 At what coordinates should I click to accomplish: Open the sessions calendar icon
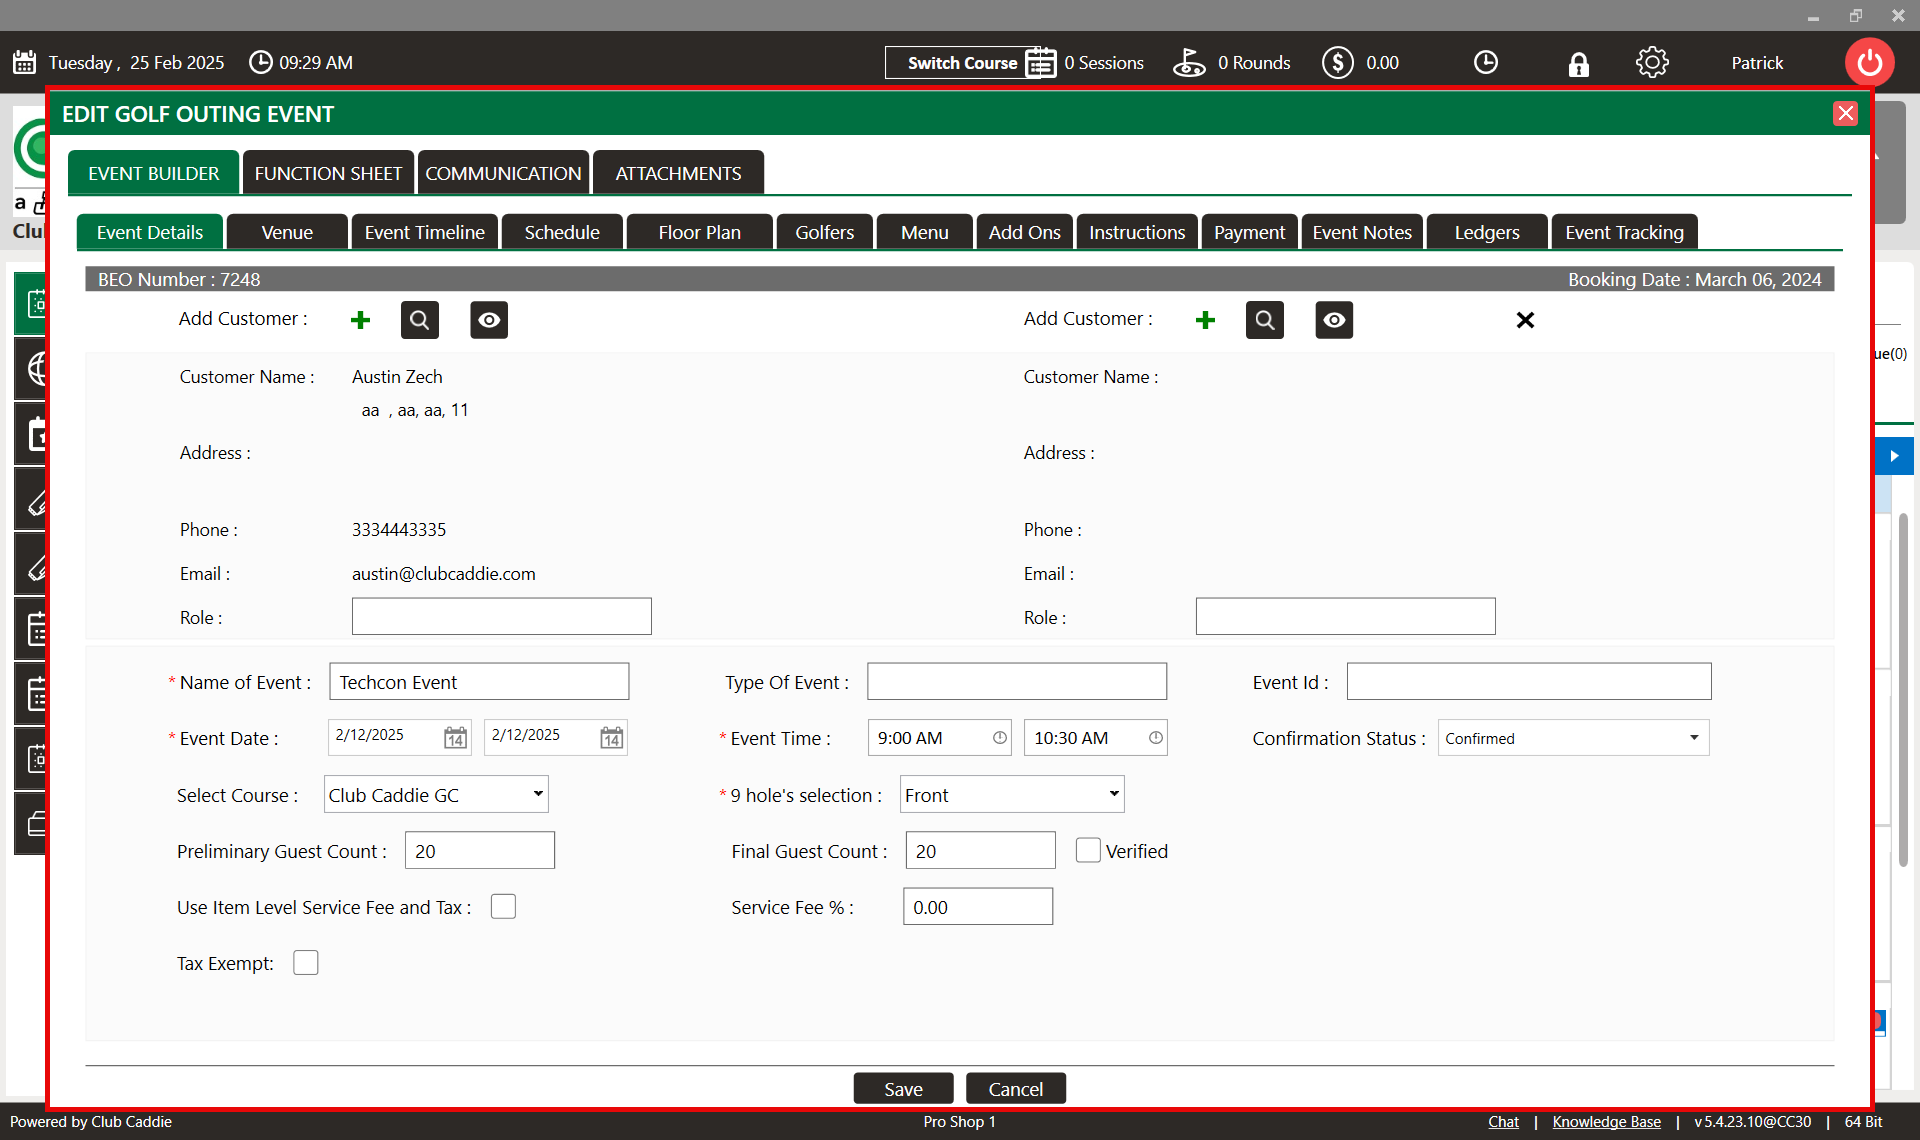tap(1040, 63)
